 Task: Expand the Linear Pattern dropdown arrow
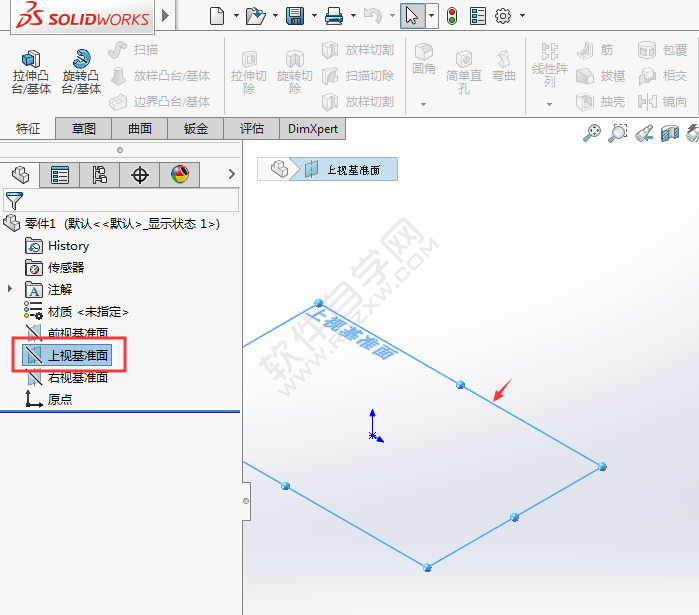click(549, 104)
